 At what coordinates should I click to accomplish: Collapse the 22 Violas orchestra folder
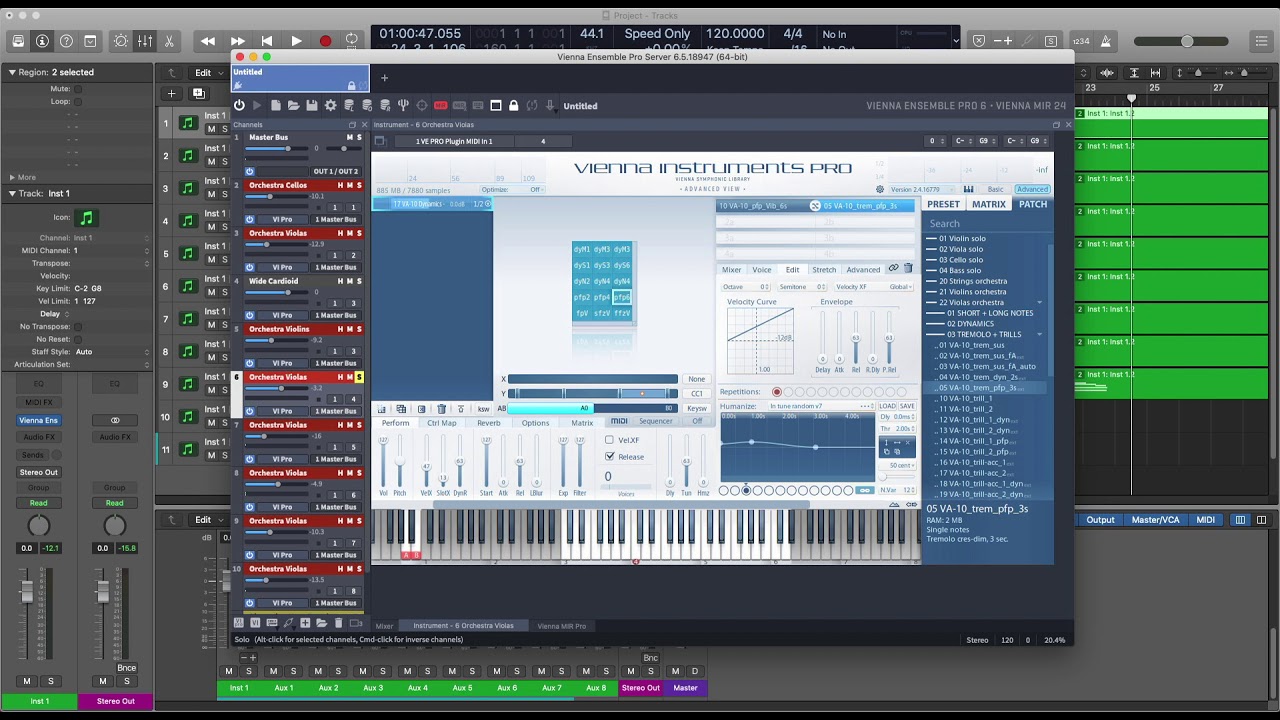click(1040, 302)
